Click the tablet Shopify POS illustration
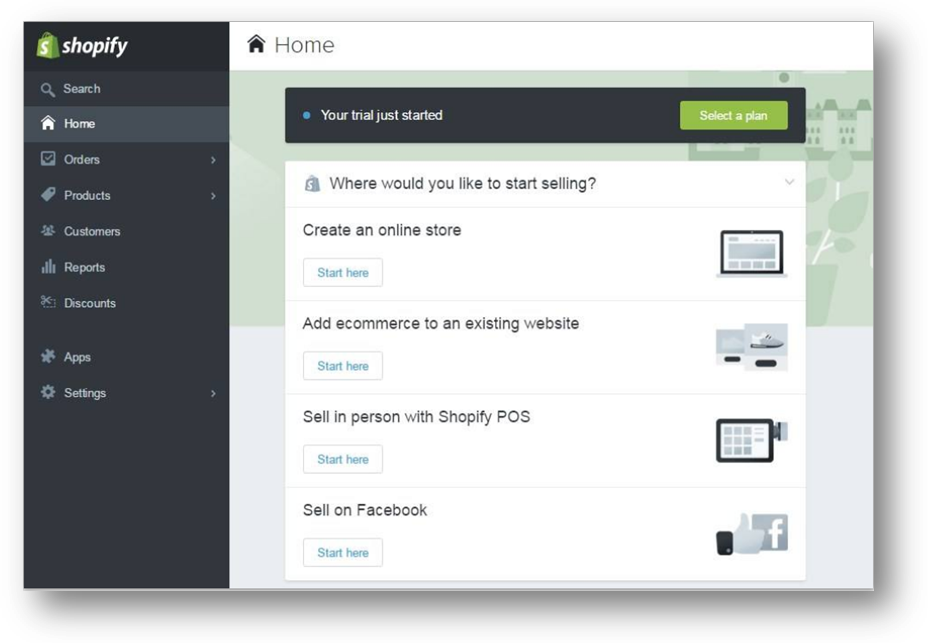 pos(752,440)
